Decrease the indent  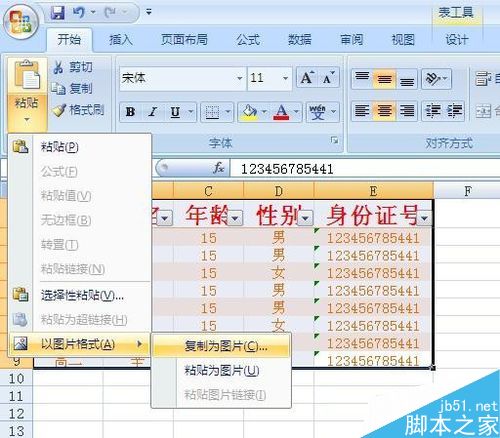[x=432, y=111]
